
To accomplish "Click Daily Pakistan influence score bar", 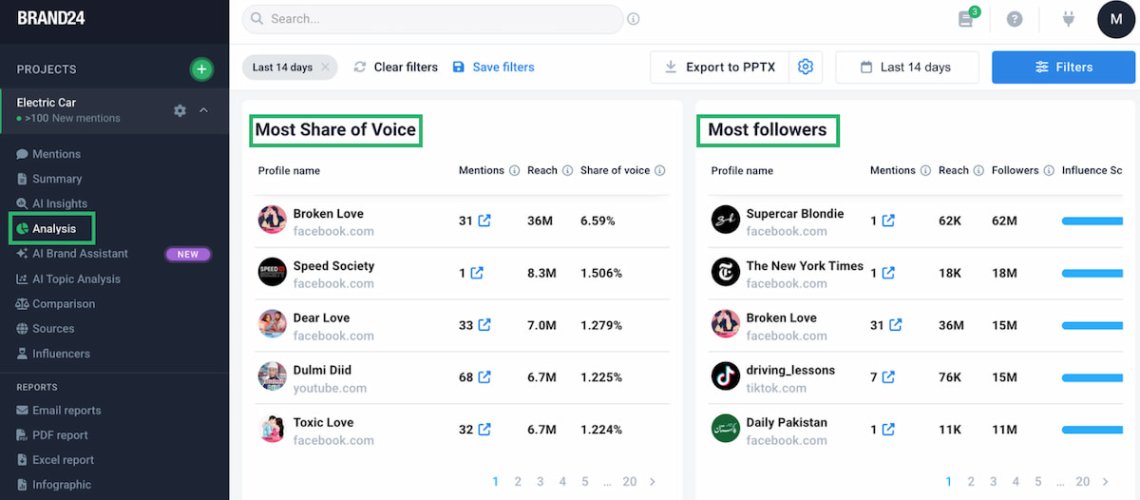I will point(1092,430).
